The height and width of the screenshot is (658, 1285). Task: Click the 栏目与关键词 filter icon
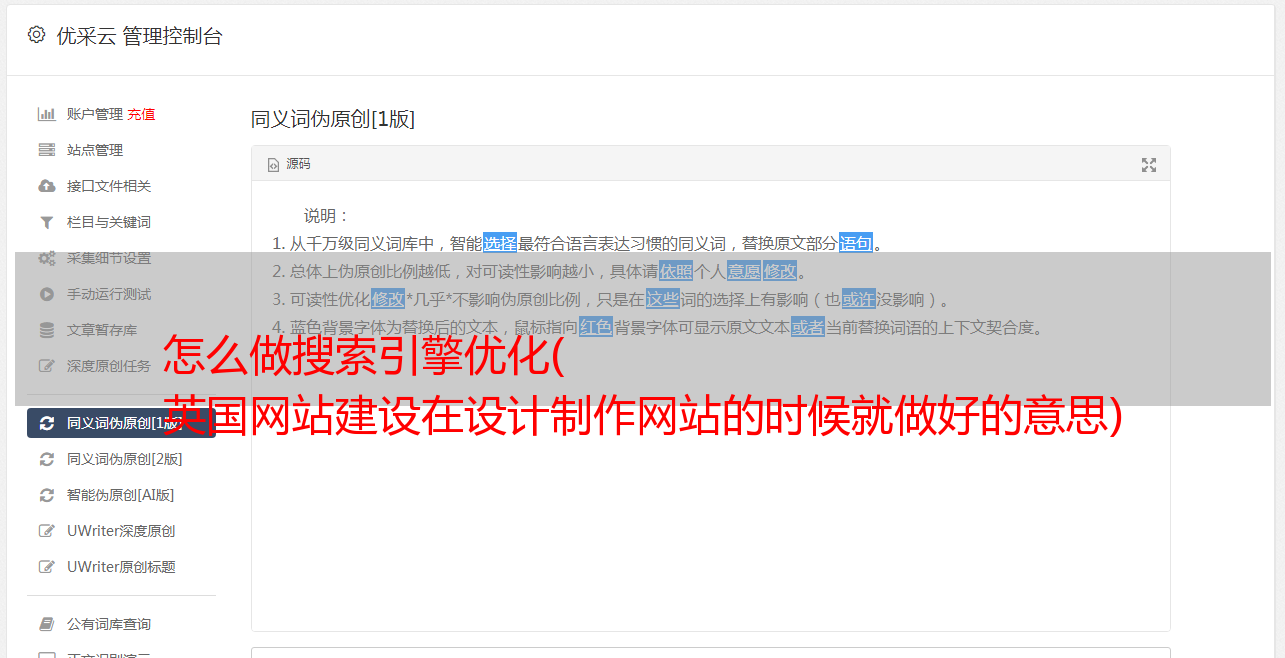[46, 222]
